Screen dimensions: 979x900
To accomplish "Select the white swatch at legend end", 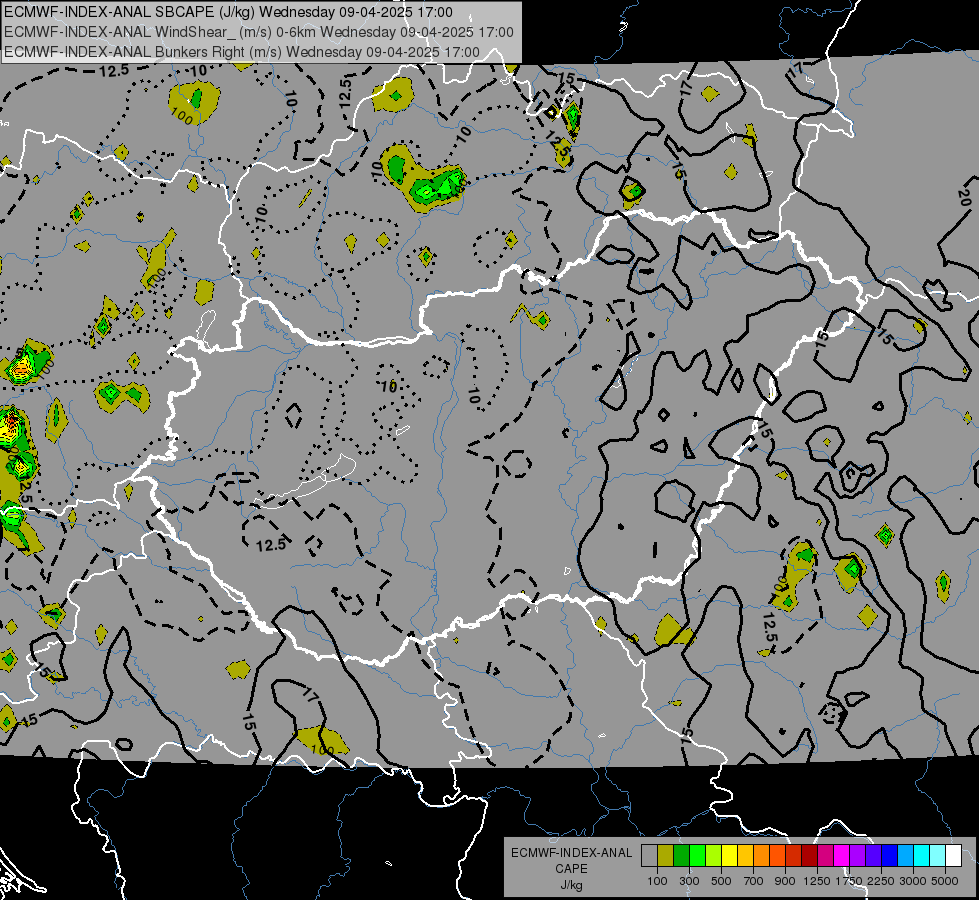I will click(x=953, y=856).
